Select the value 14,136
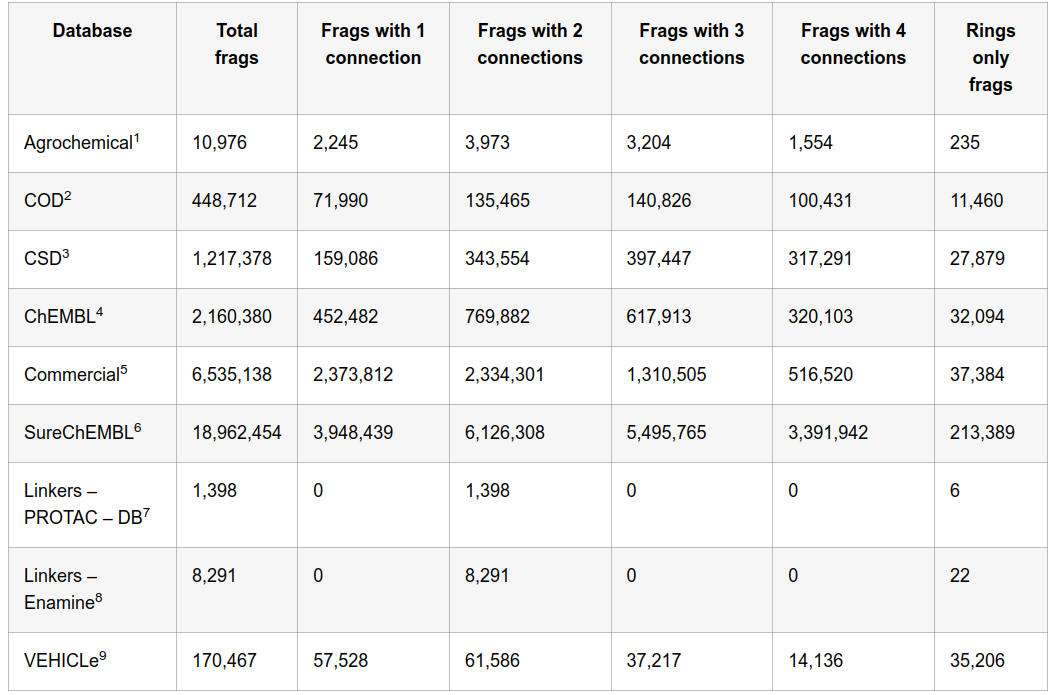1056x695 pixels. click(816, 661)
